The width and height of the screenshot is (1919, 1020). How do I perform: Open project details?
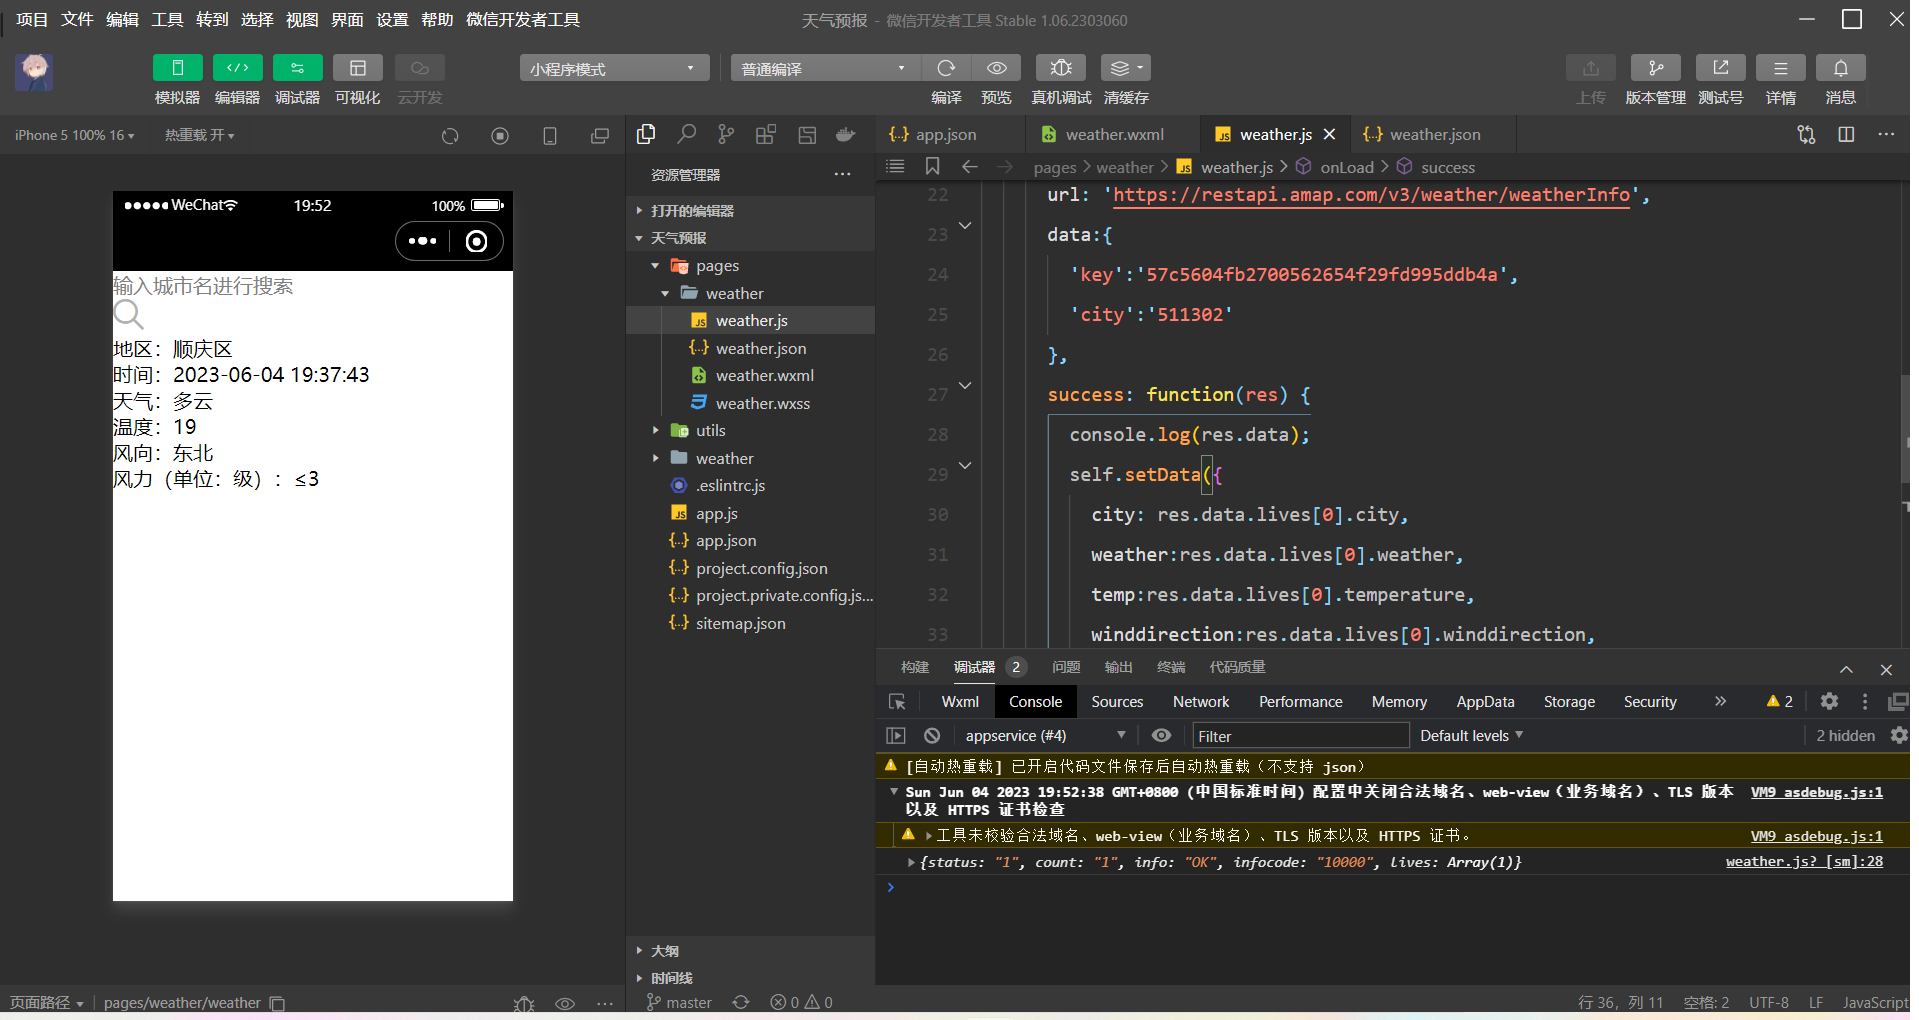coord(1781,68)
